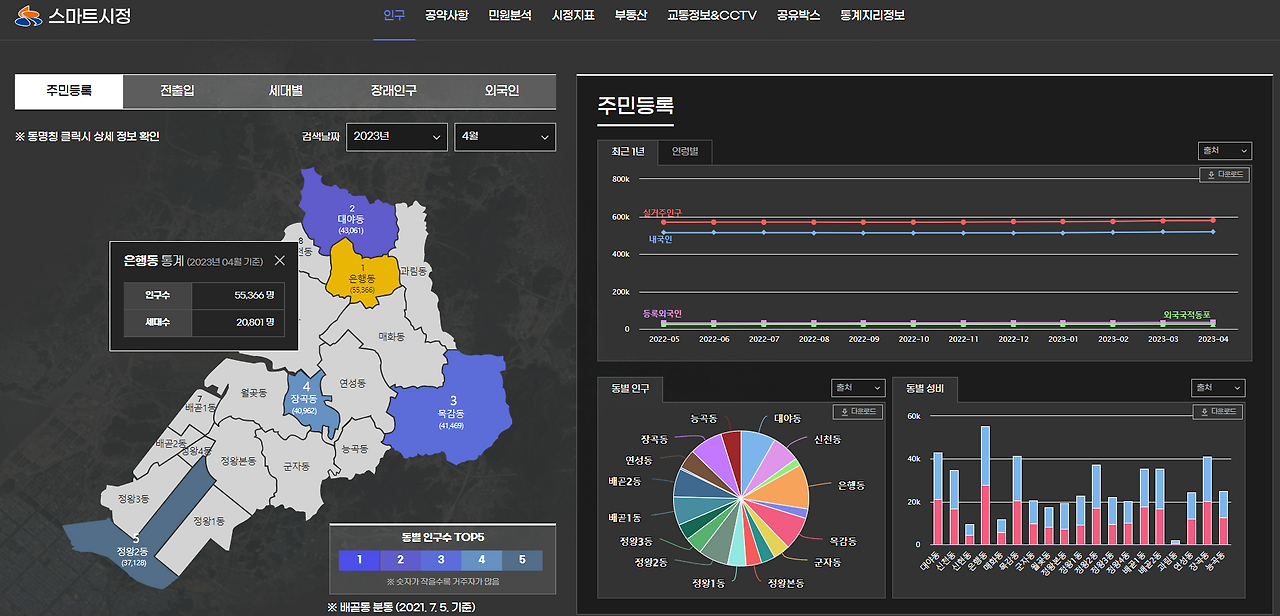
Task: Click the 실거주인구 line series label
Action: point(662,213)
